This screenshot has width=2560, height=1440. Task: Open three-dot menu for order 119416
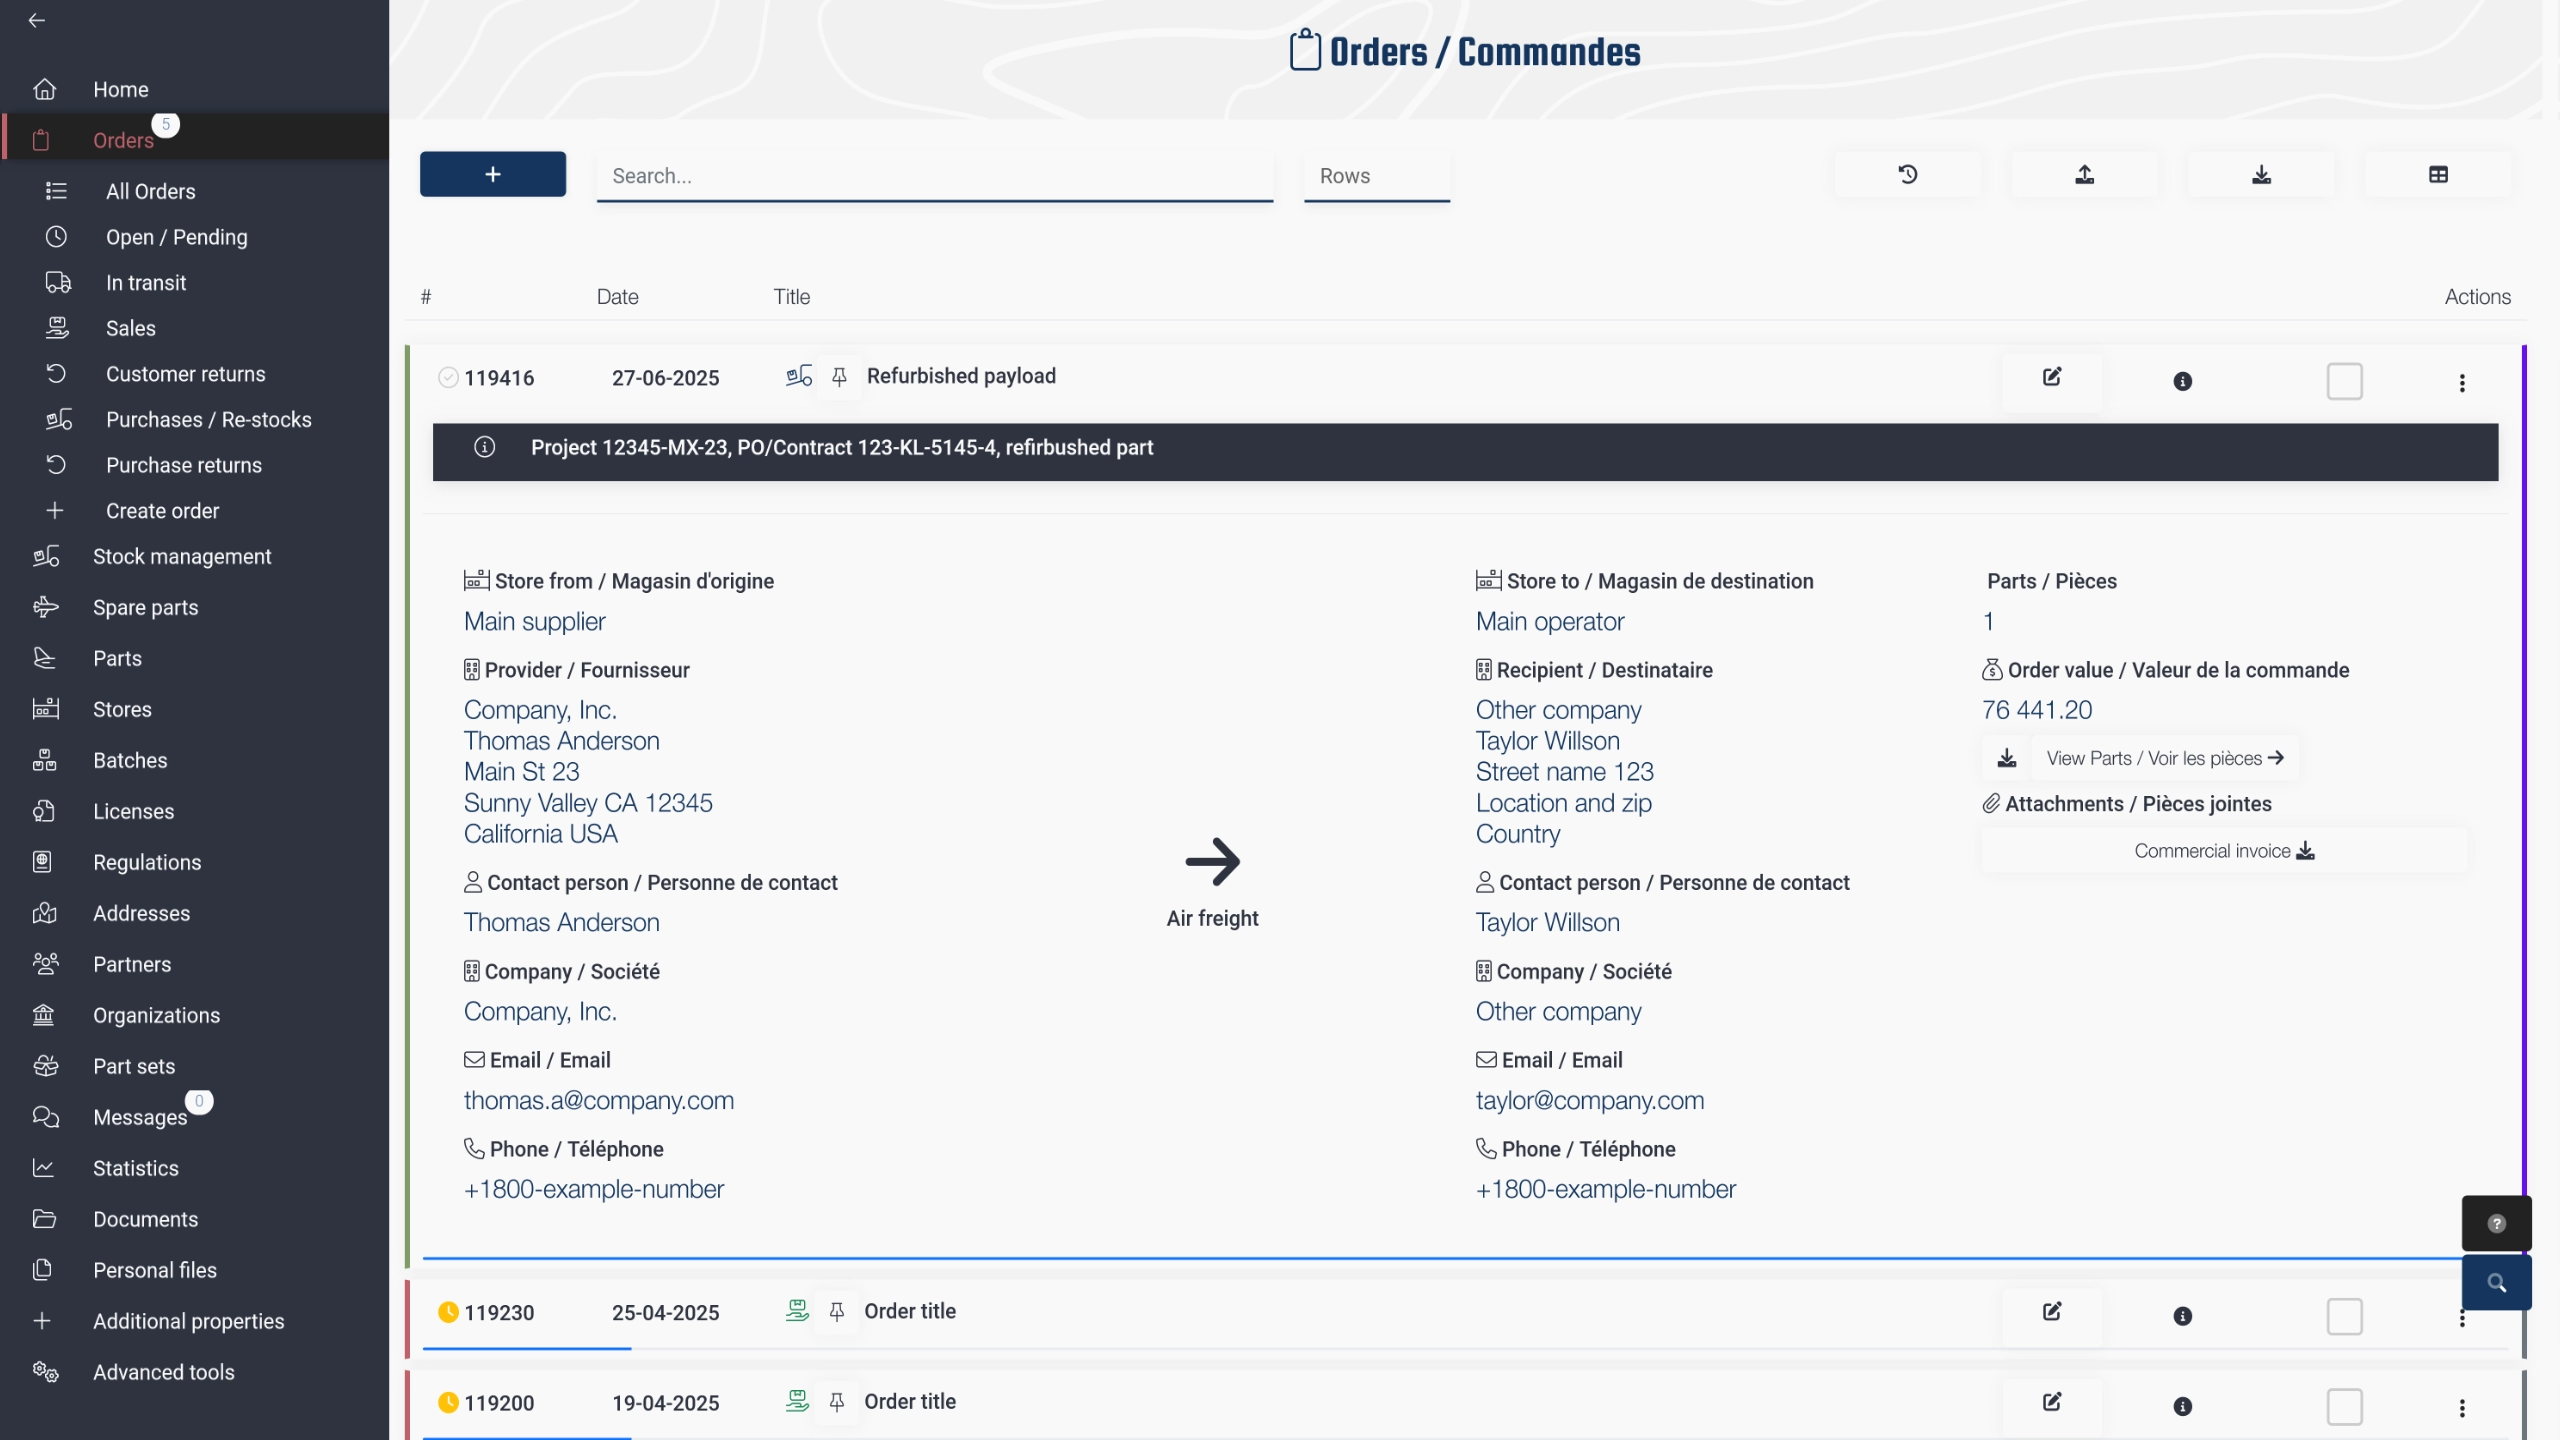(2462, 382)
